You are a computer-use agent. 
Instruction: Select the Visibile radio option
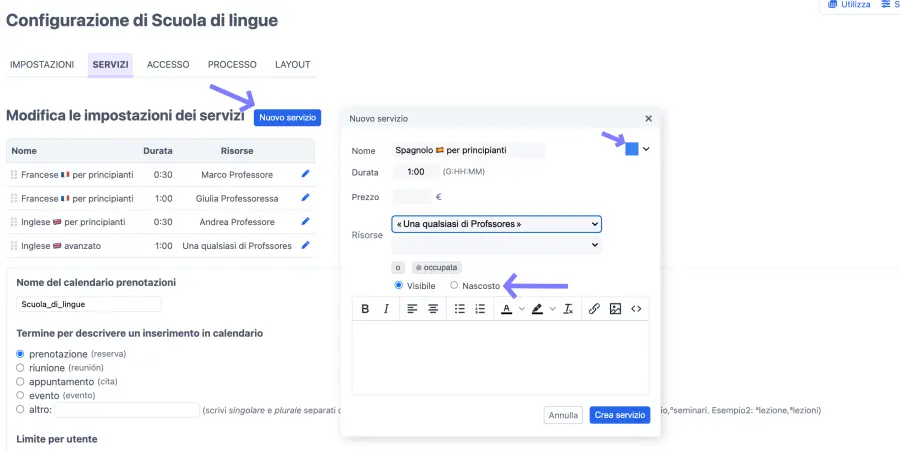[x=398, y=285]
